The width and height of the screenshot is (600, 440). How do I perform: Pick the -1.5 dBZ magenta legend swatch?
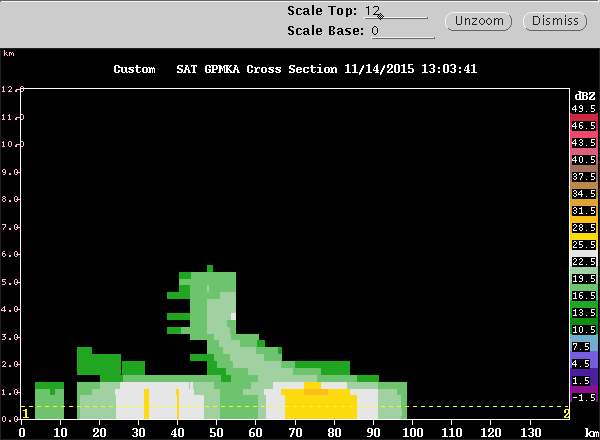point(584,397)
